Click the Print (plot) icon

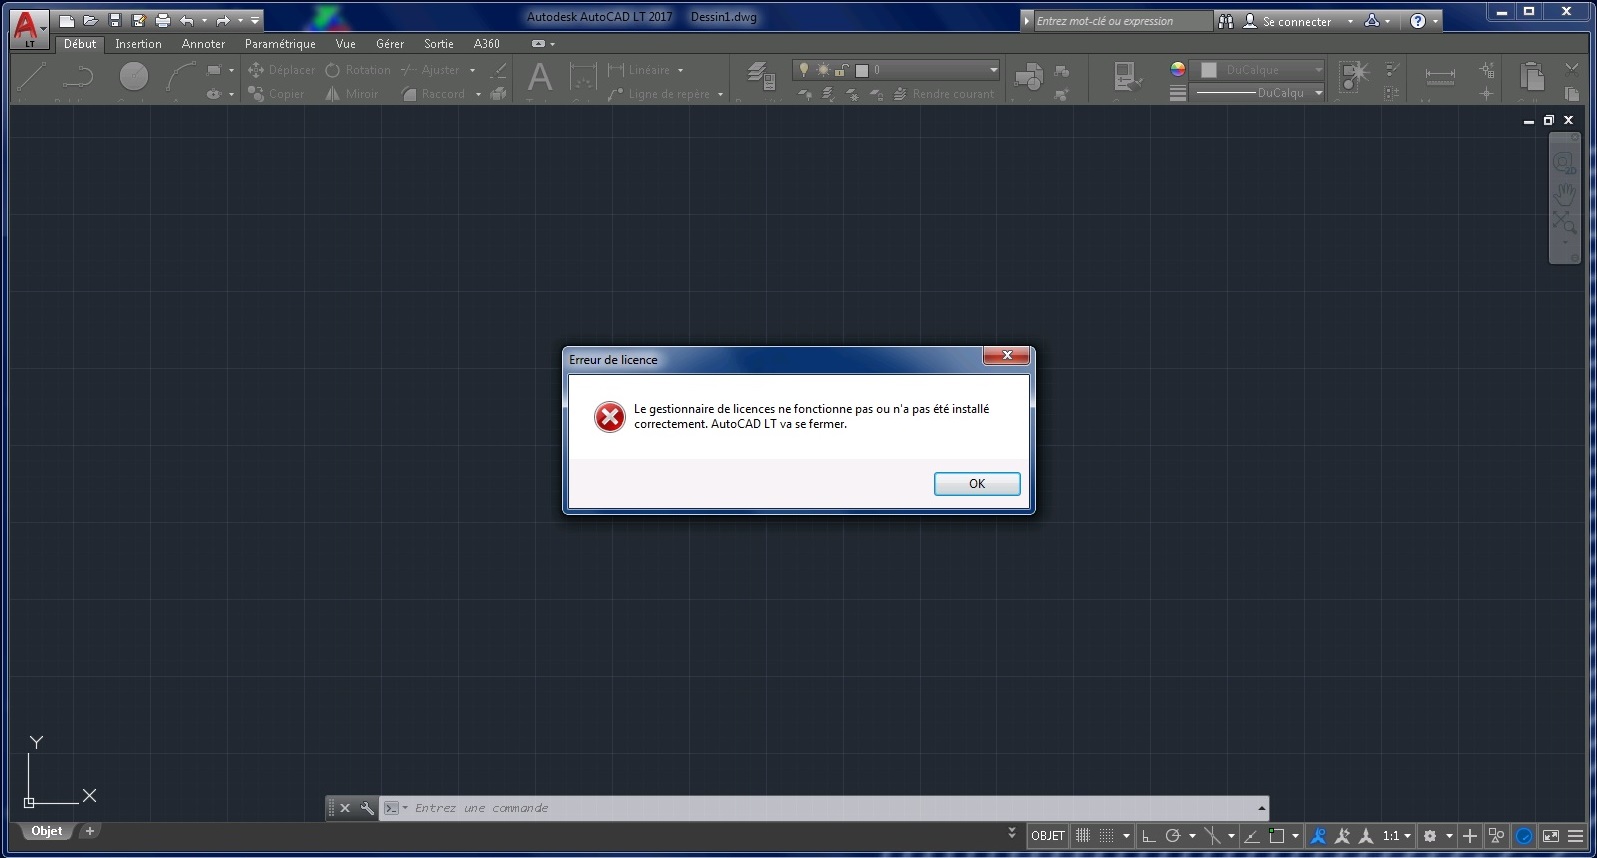(x=163, y=20)
